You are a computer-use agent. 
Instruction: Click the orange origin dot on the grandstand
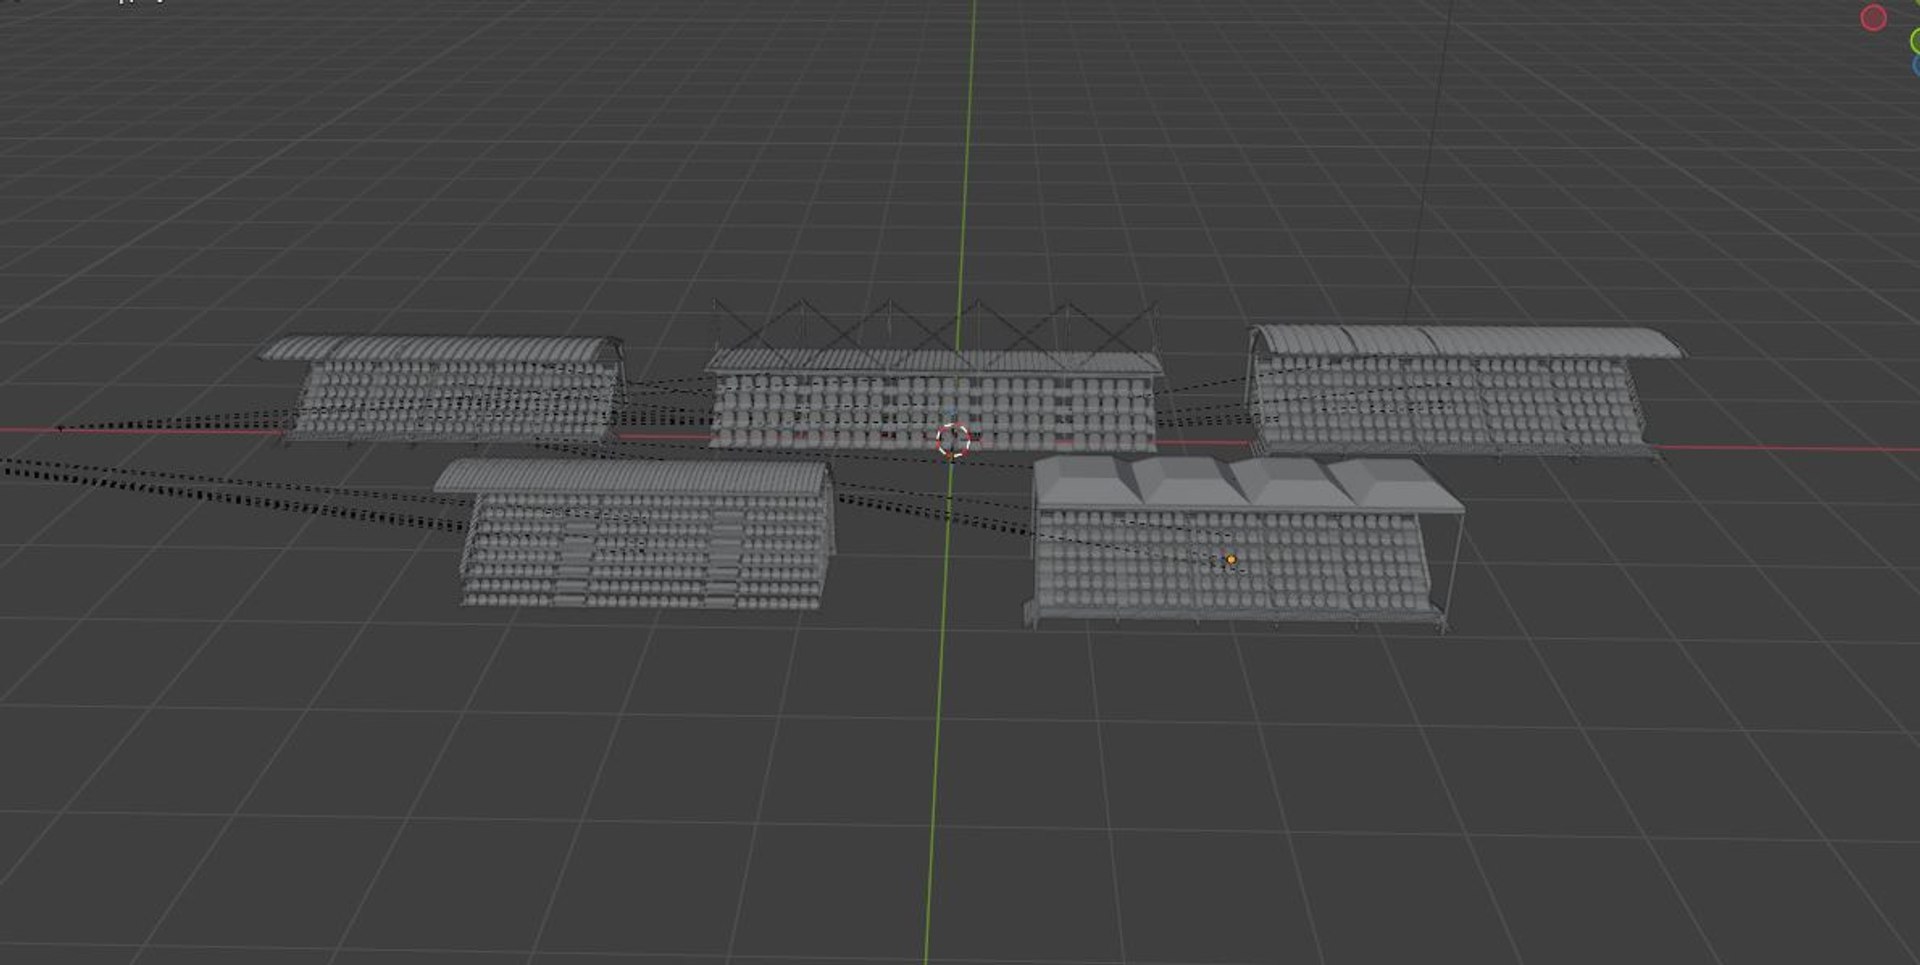pos(1231,560)
